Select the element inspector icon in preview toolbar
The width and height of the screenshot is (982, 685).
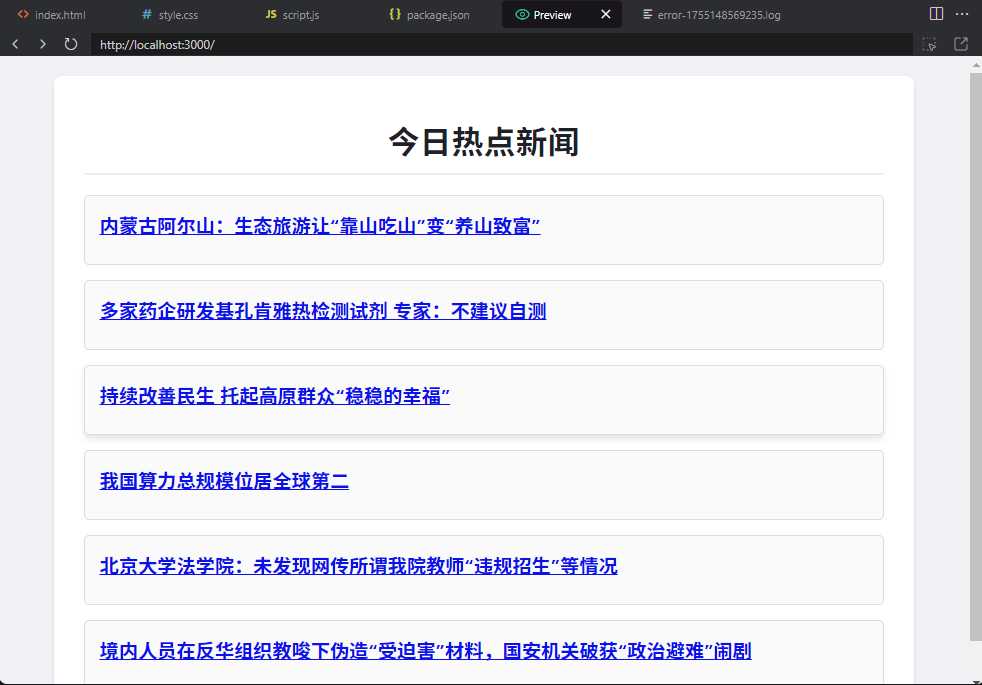tap(929, 44)
